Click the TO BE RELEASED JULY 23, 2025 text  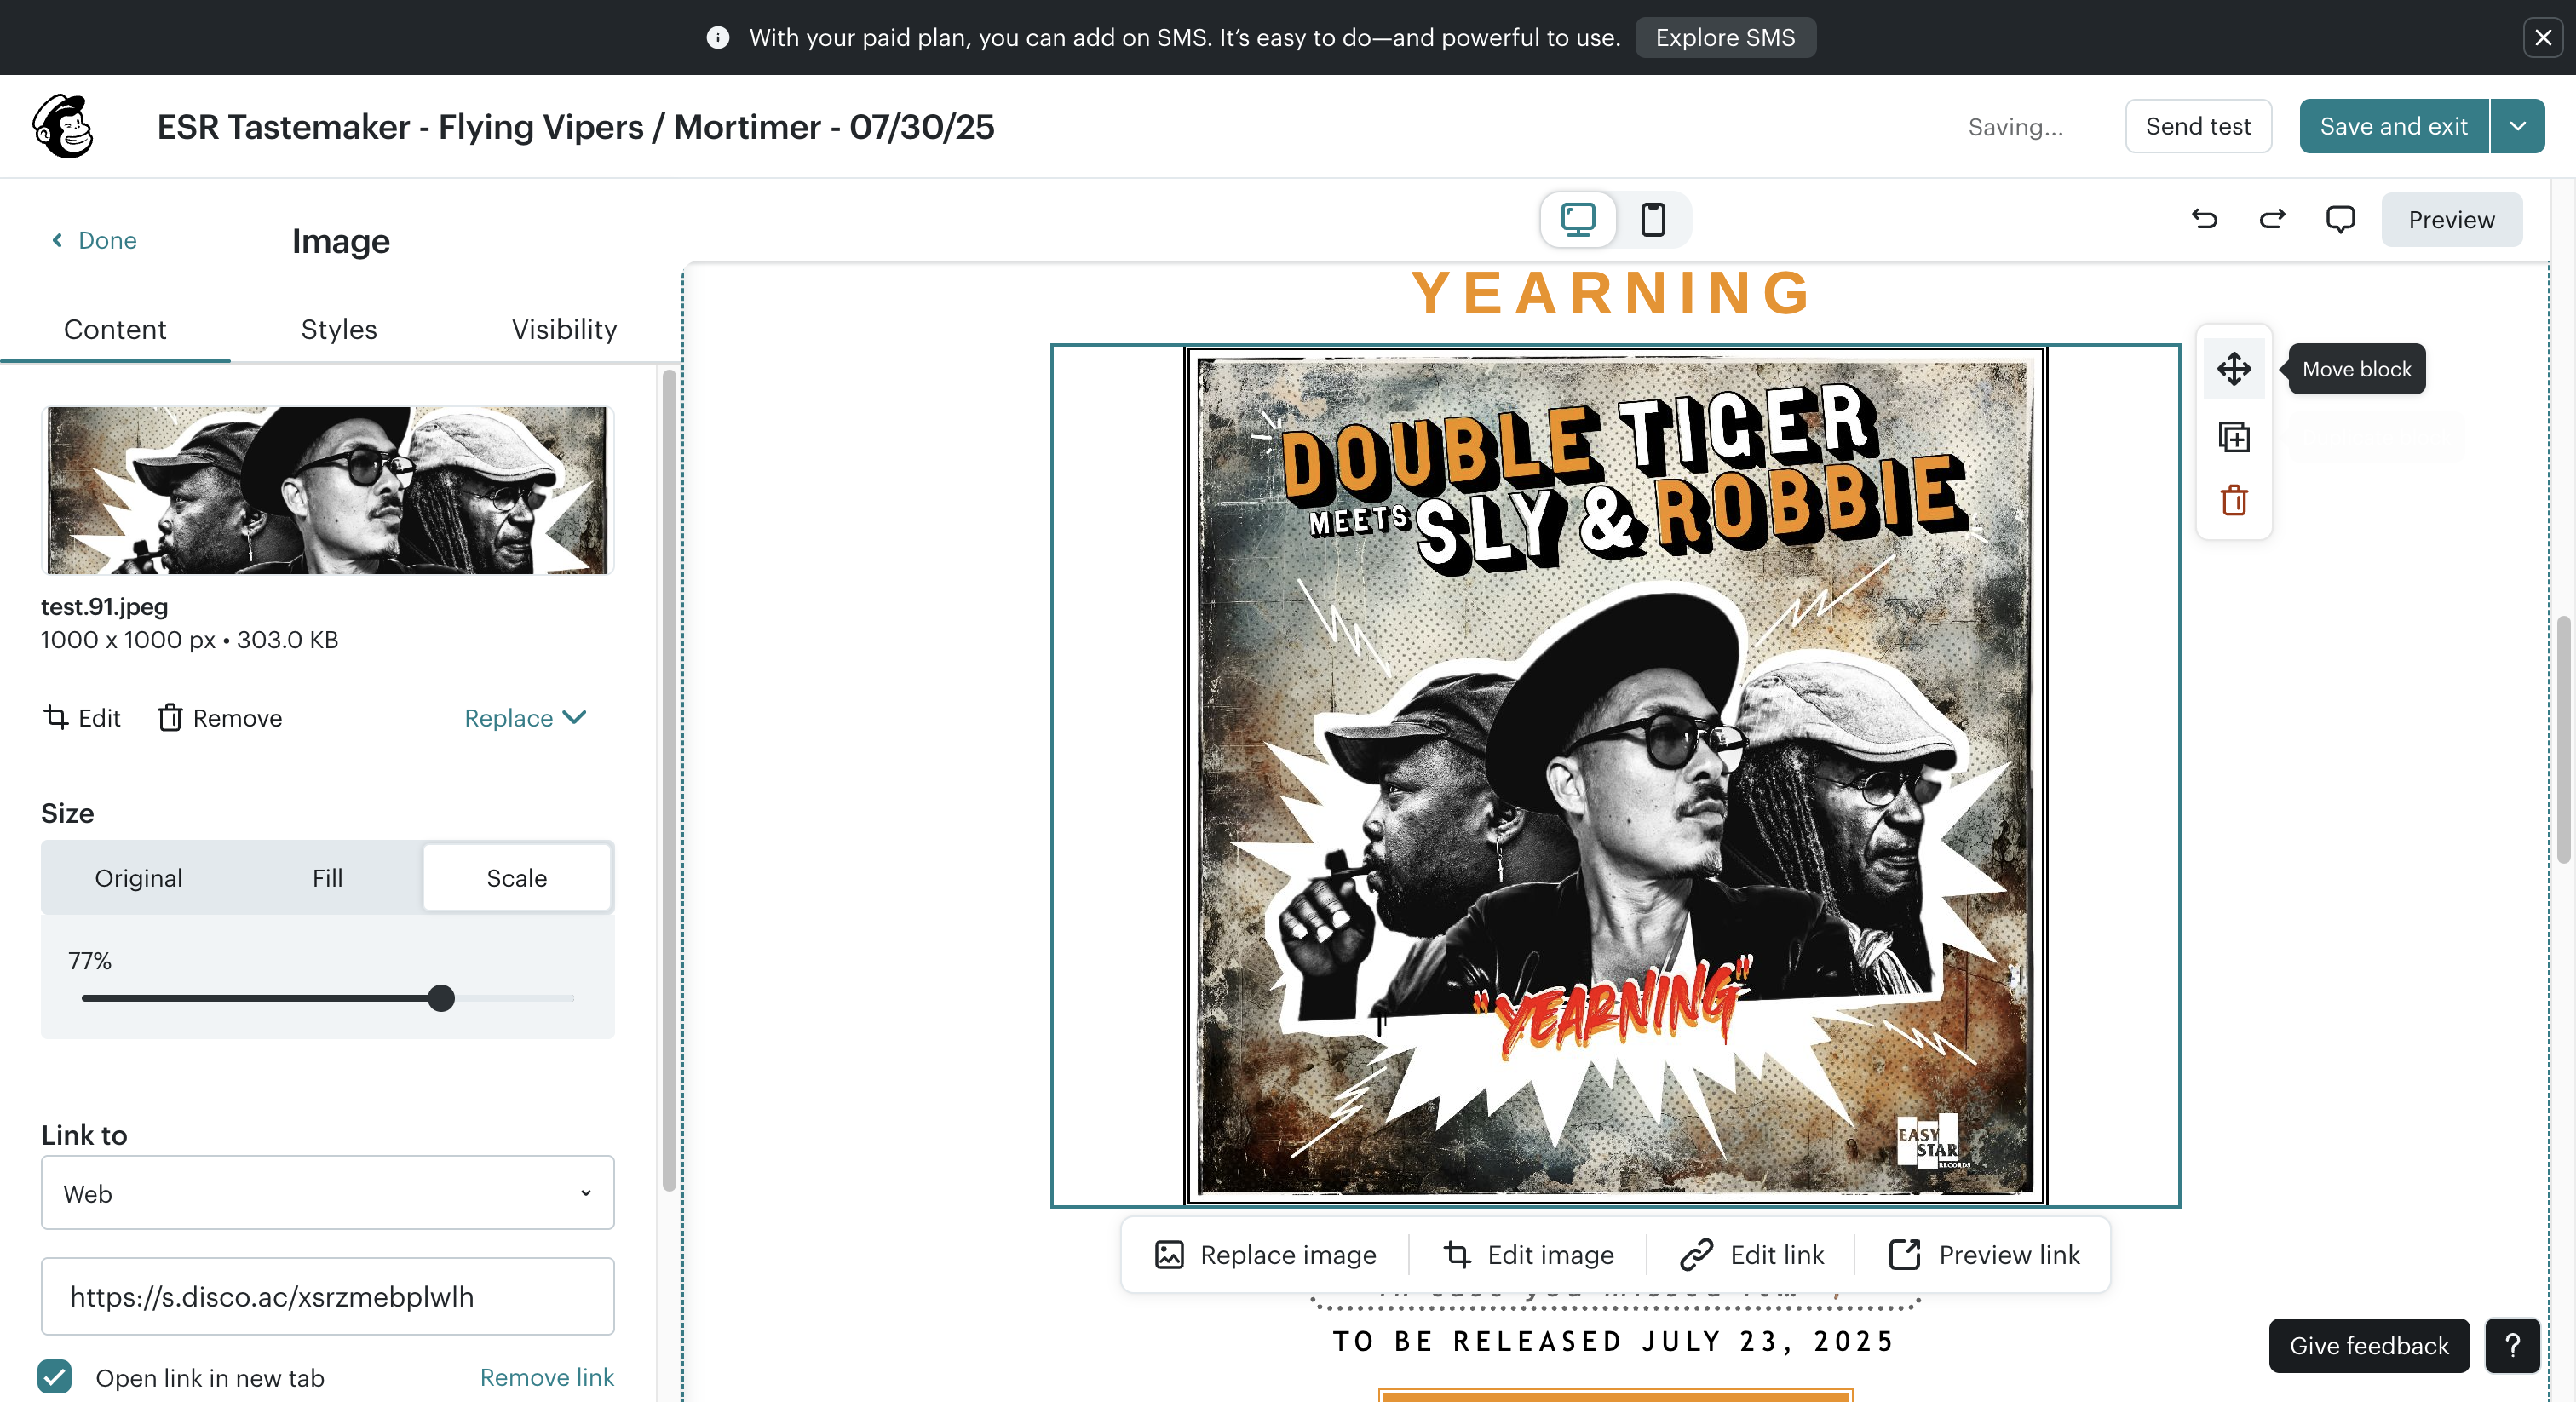click(x=1614, y=1342)
